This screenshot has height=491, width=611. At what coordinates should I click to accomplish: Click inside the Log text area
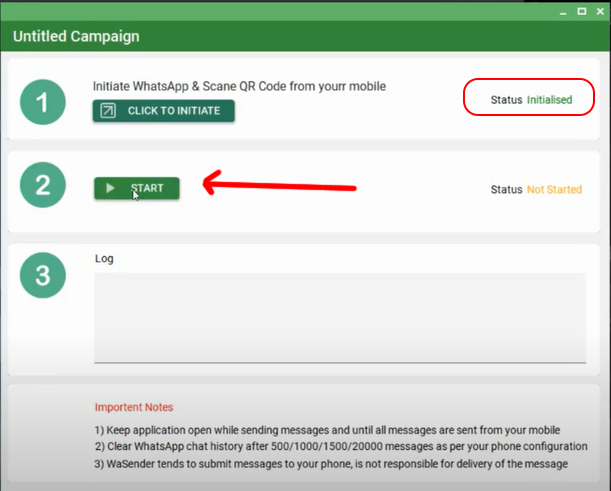(339, 316)
